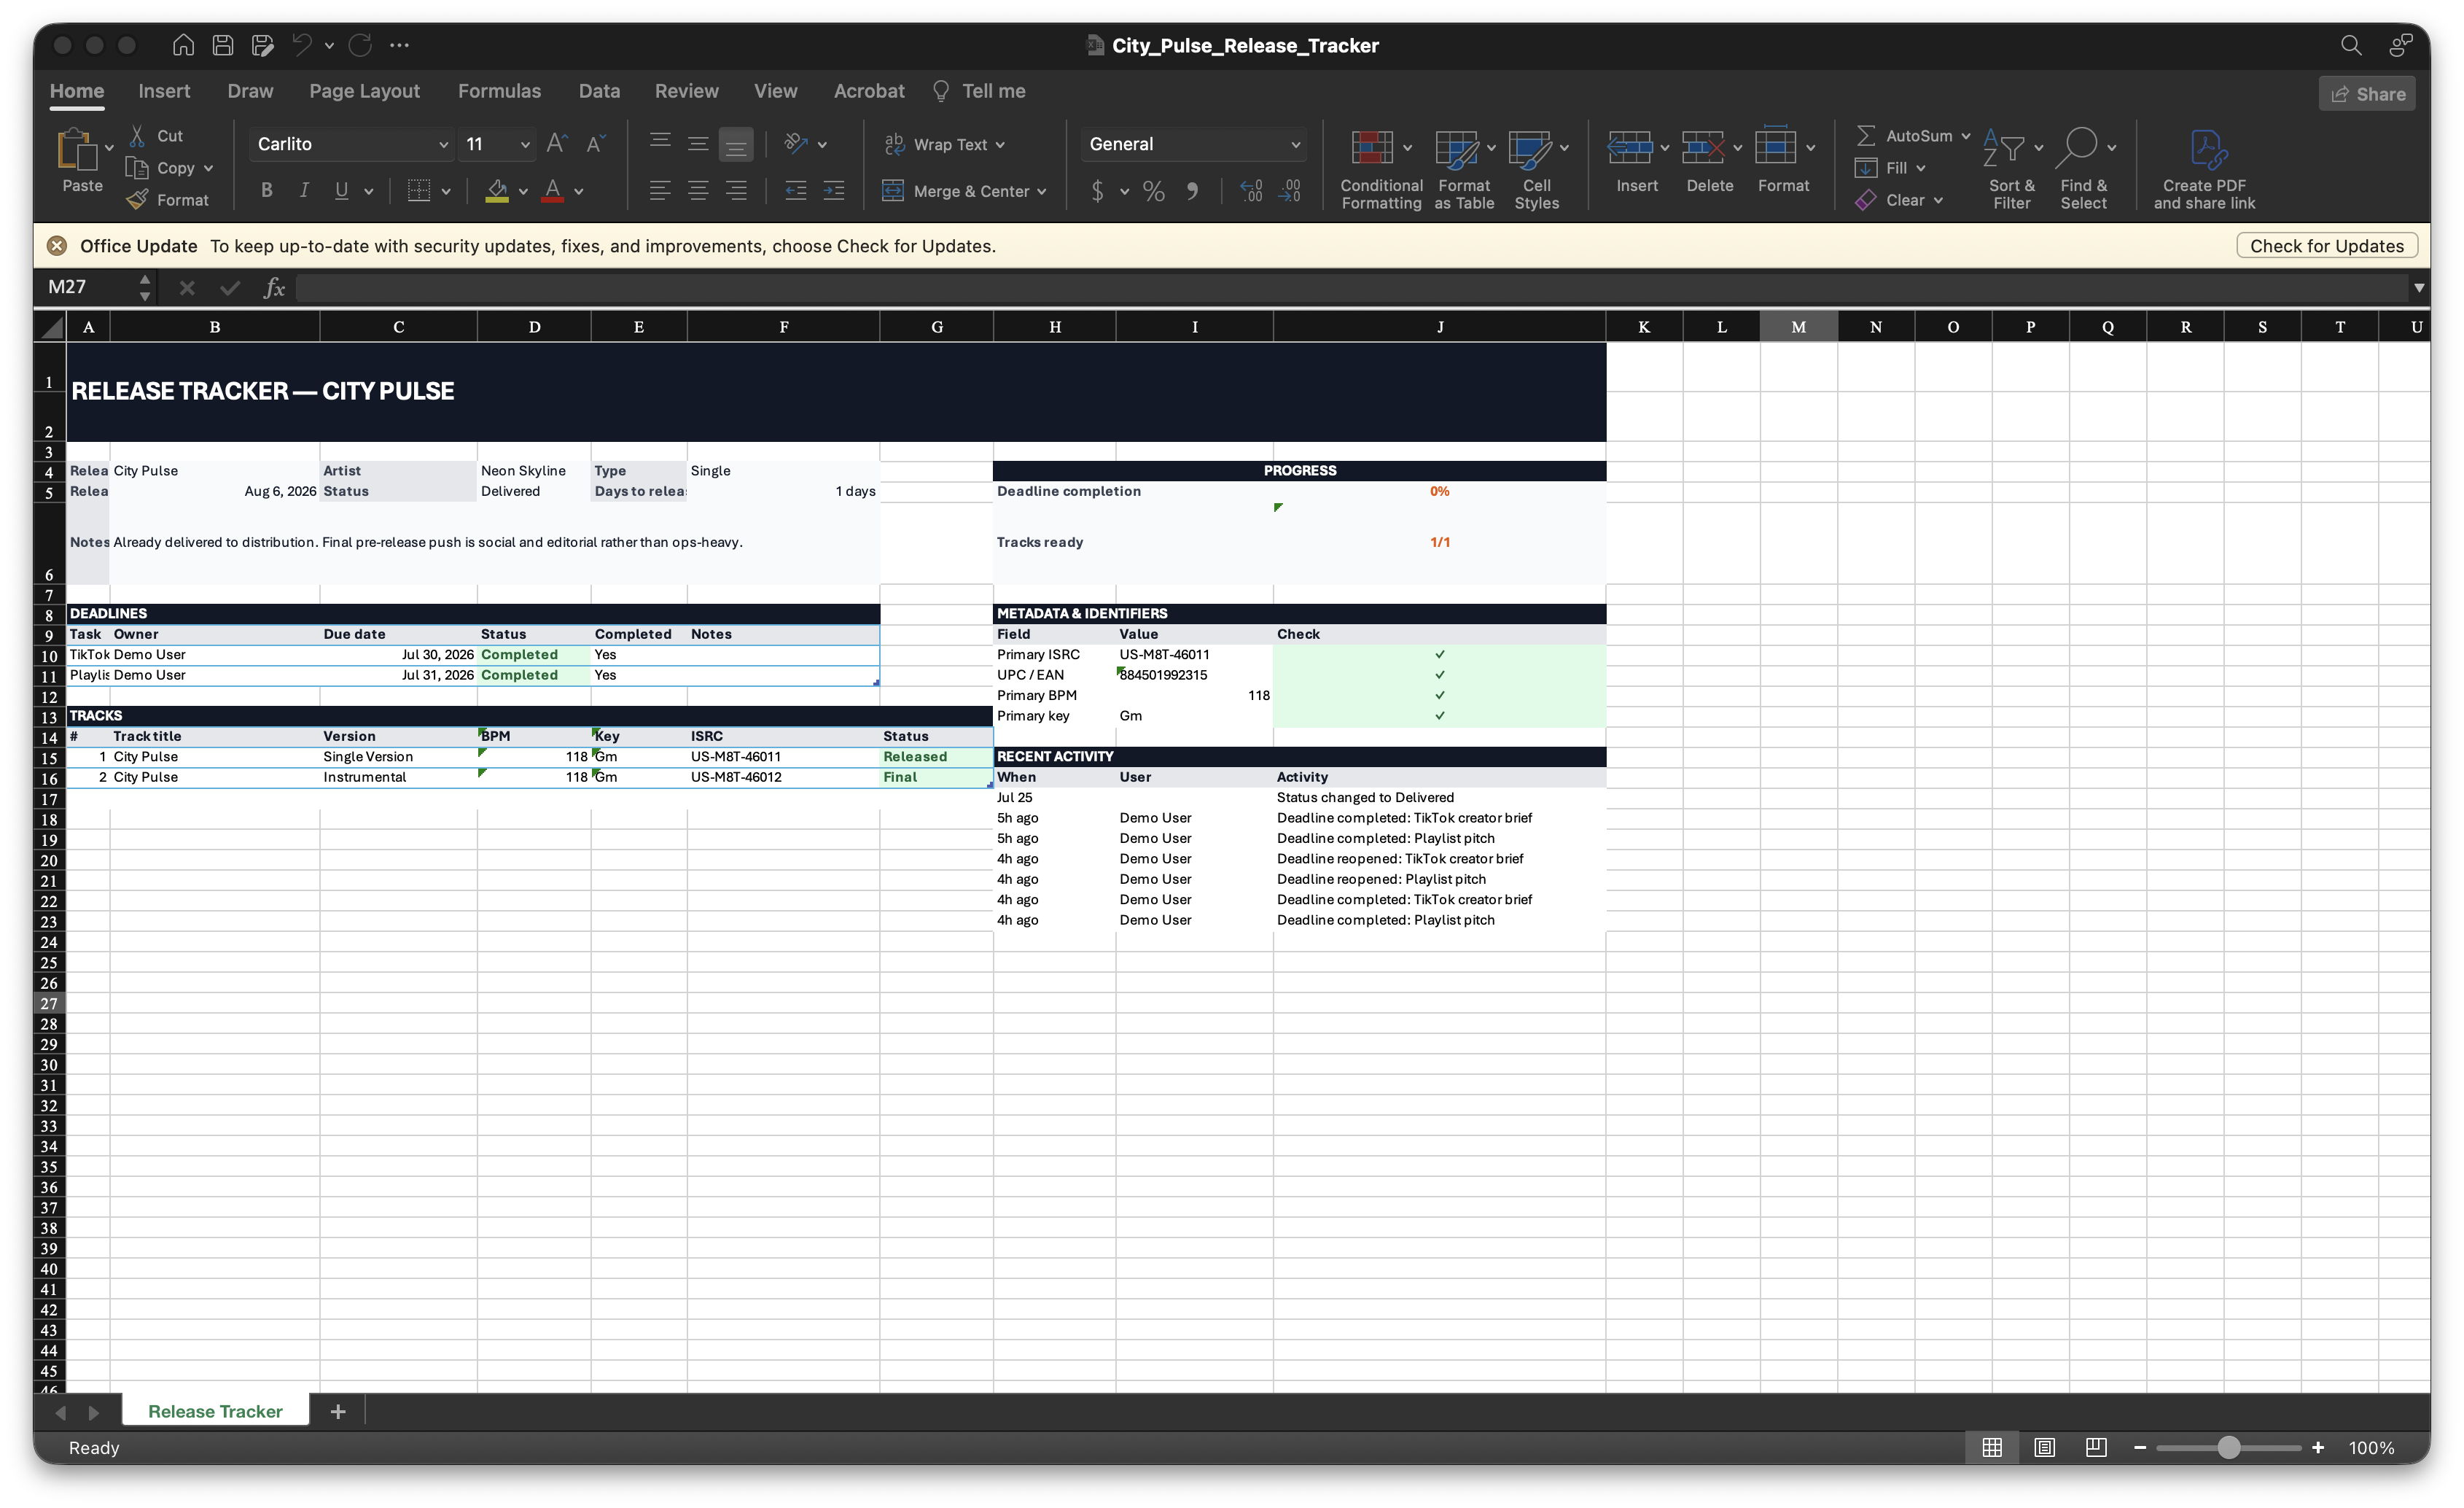Toggle center text horizontally

(698, 190)
